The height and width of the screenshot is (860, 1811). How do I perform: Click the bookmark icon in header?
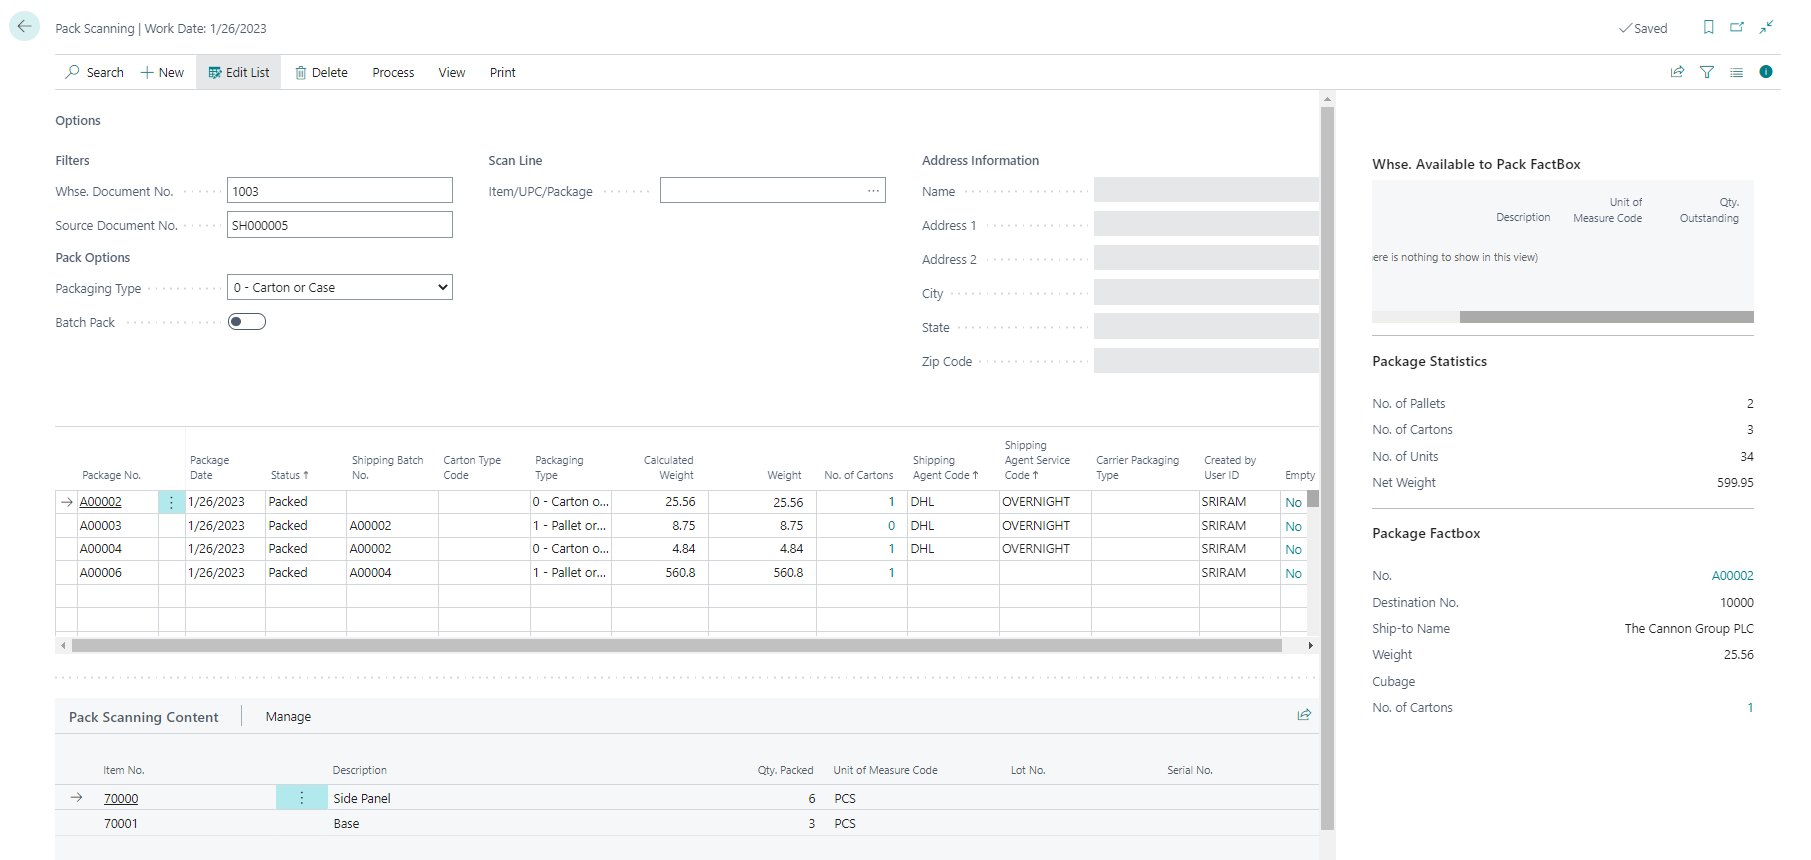pos(1708,28)
